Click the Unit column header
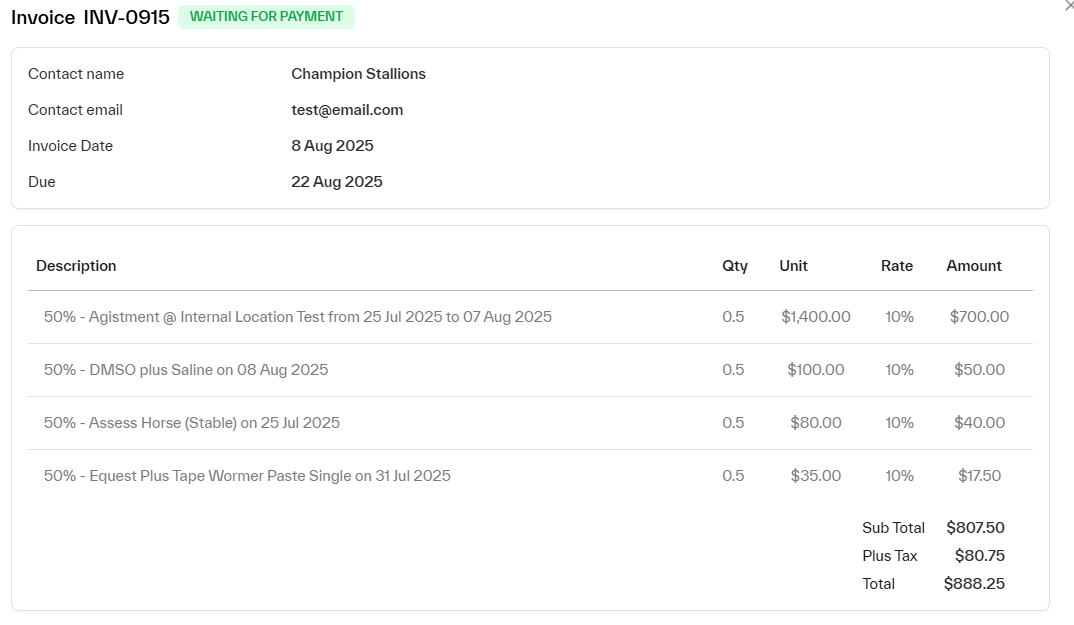This screenshot has height=625, width=1074. [793, 266]
